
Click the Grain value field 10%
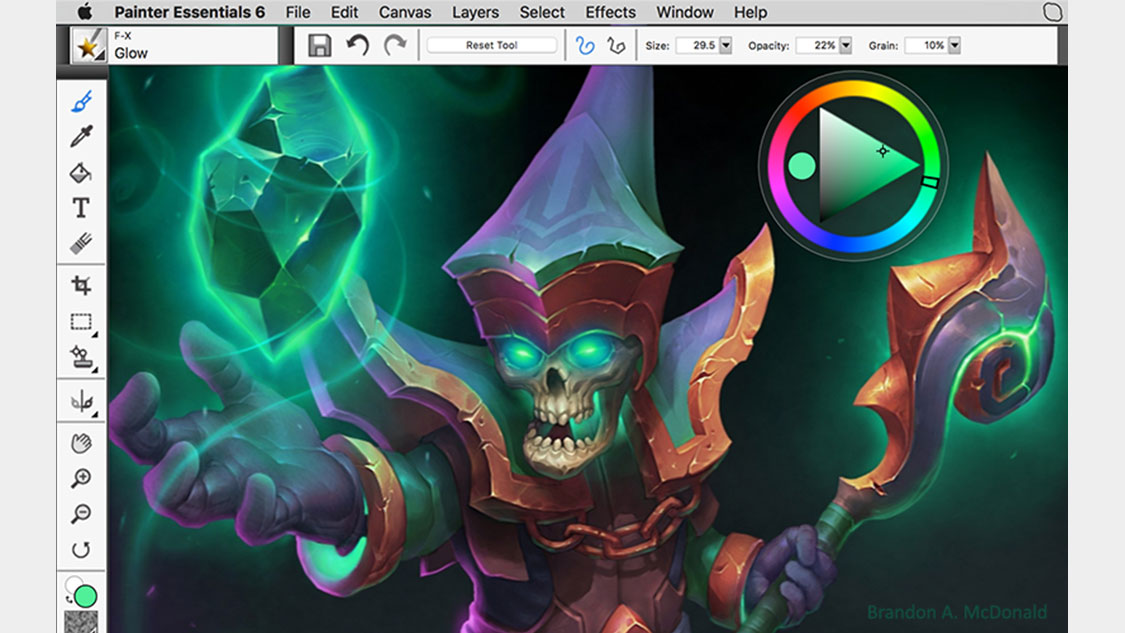point(926,45)
